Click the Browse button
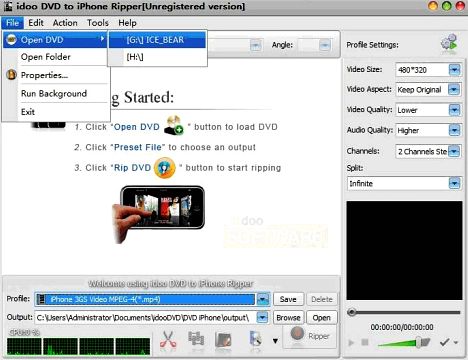The width and height of the screenshot is (468, 360). (x=288, y=318)
